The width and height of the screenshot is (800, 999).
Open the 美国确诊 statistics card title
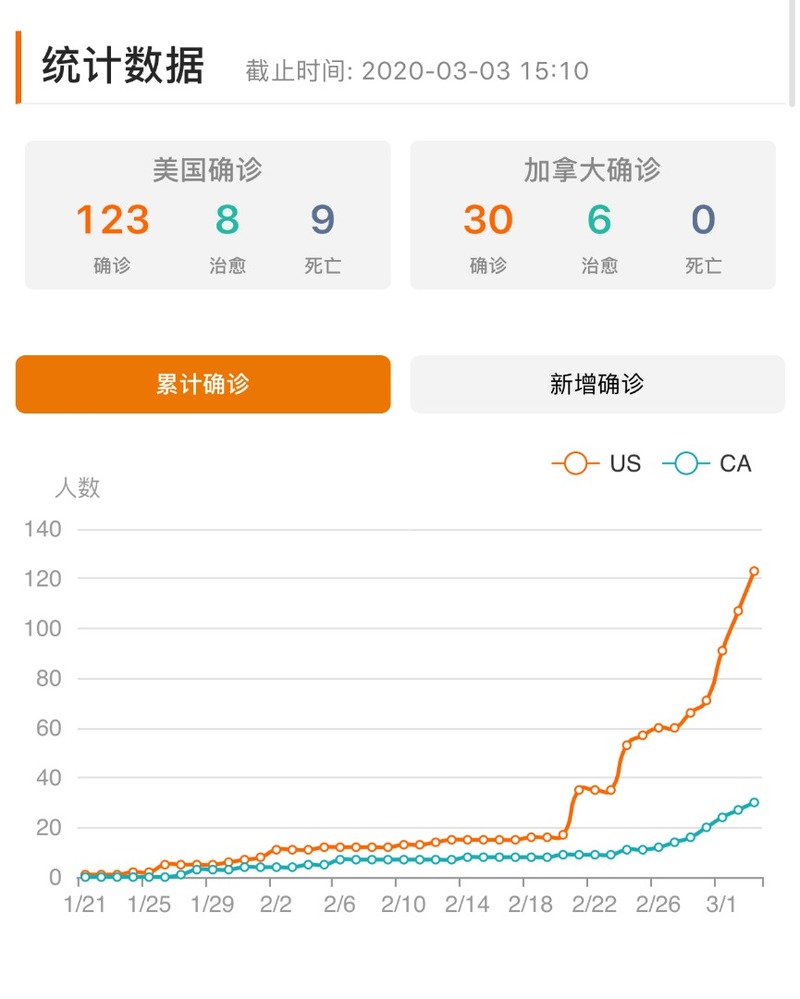point(207,170)
